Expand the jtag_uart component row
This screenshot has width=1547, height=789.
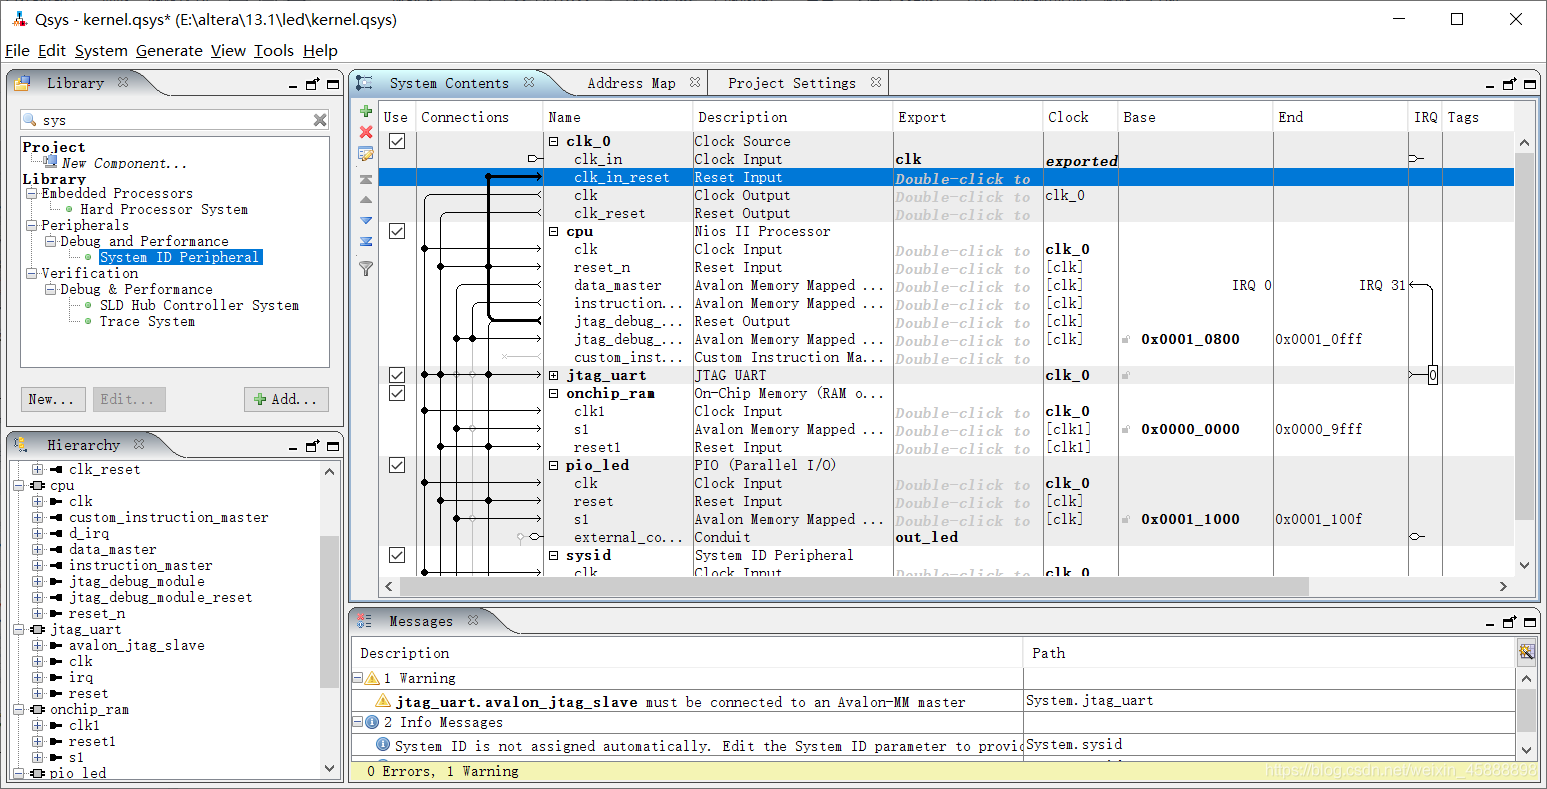(x=554, y=376)
